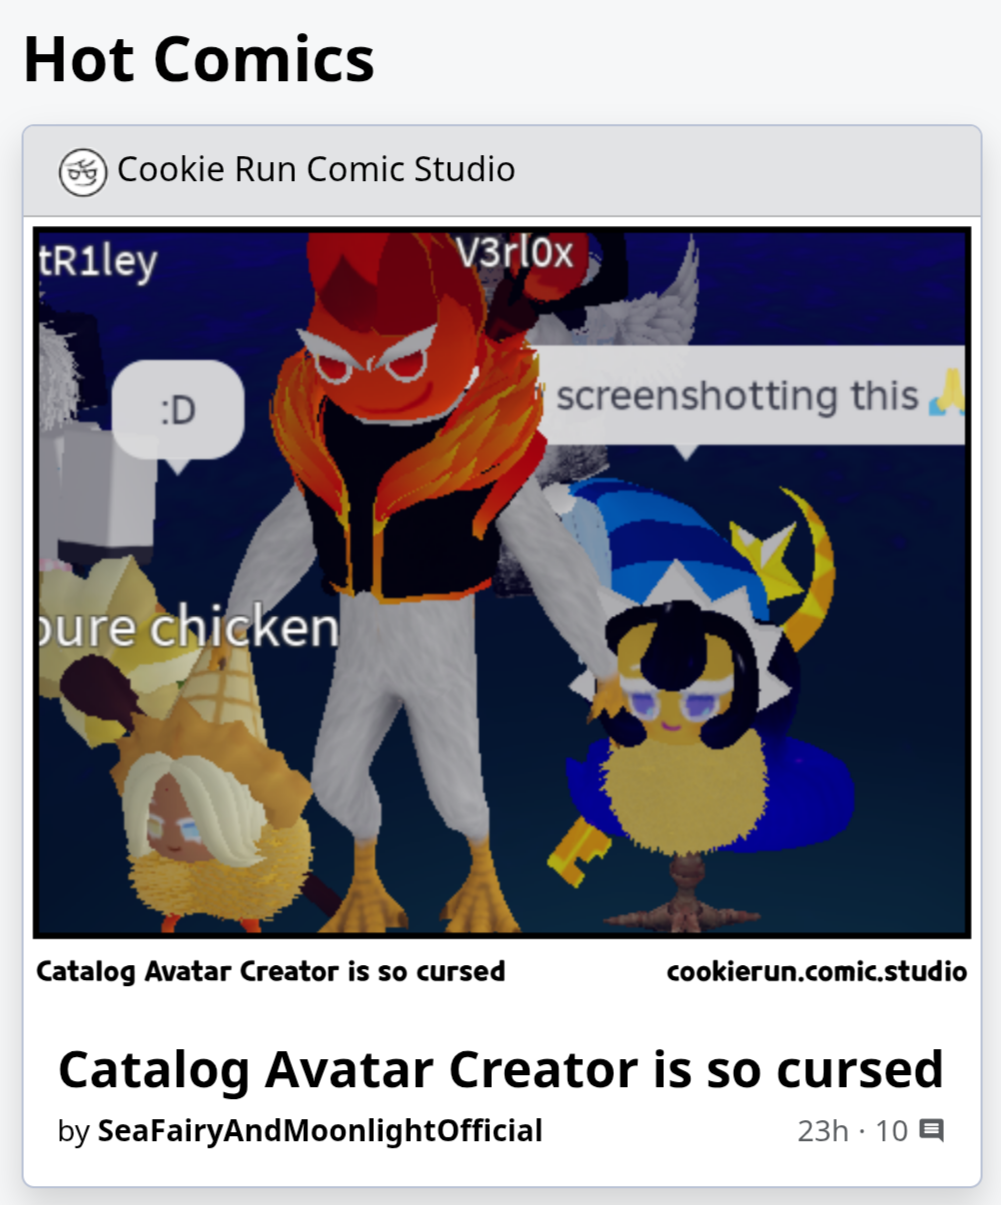The width and height of the screenshot is (1001, 1205).
Task: Click the ':D' chat bubble in comic
Action: (x=178, y=411)
